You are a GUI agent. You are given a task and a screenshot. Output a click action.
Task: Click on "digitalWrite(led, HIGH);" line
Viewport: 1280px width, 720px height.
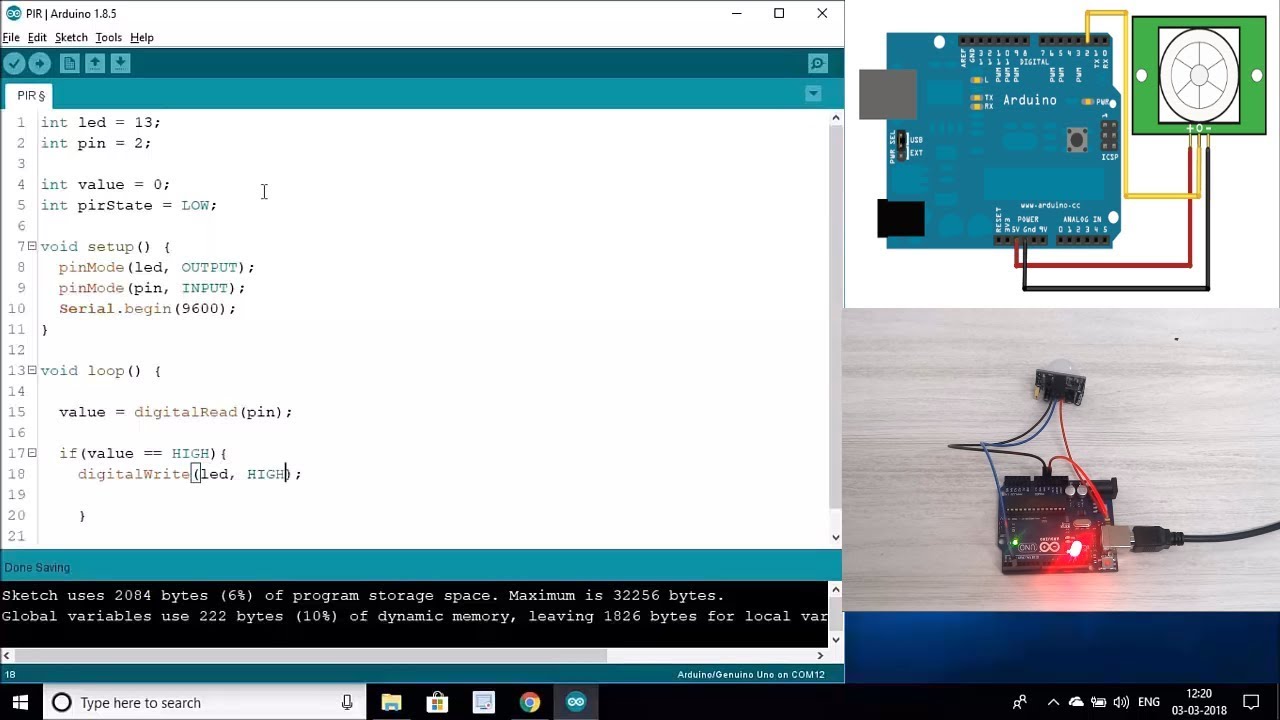click(190, 474)
